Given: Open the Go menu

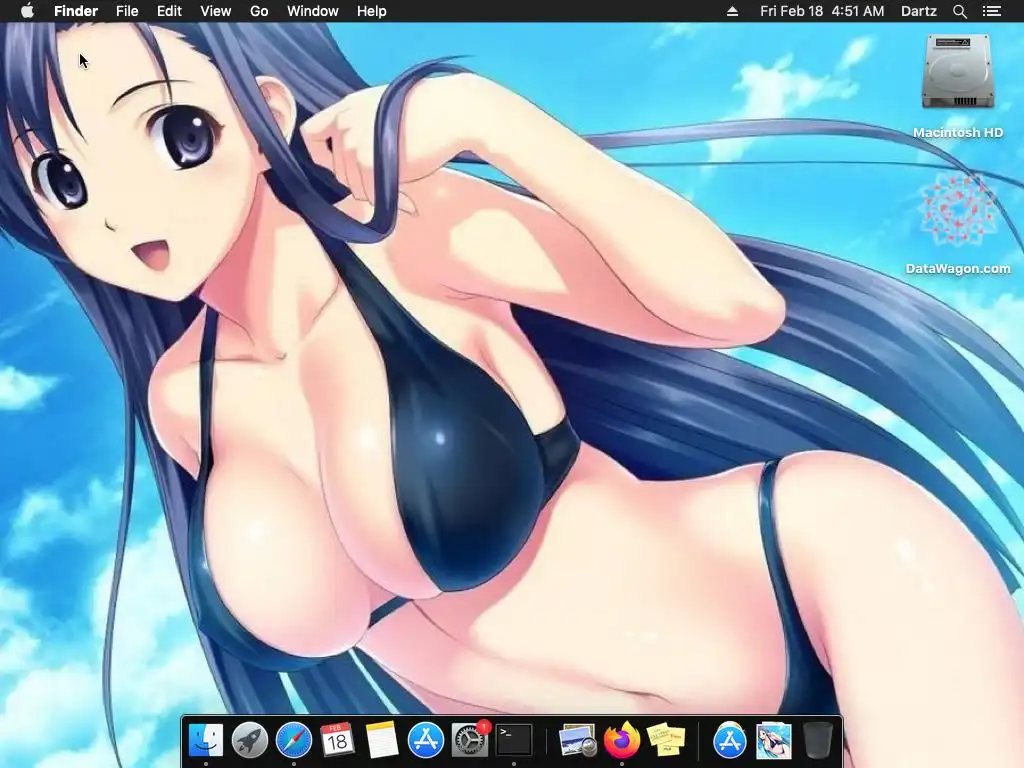Looking at the screenshot, I should 259,11.
